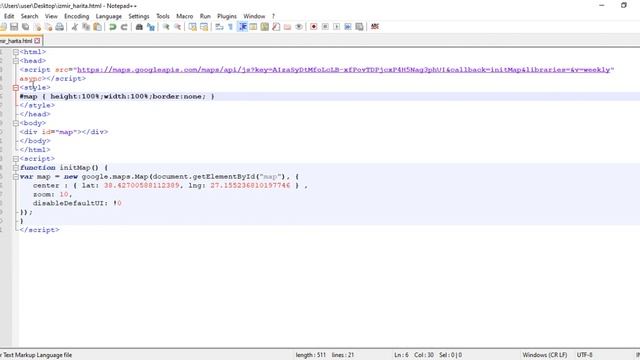Open the Tools menu

pyautogui.click(x=162, y=16)
